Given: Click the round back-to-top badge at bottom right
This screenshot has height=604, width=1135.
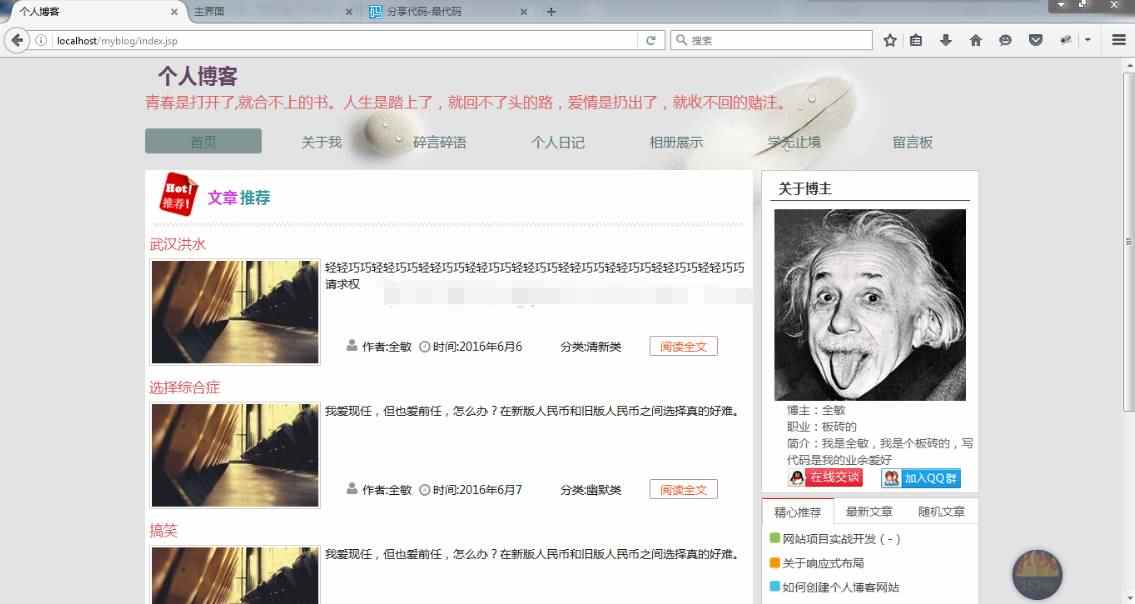Looking at the screenshot, I should 1037,574.
